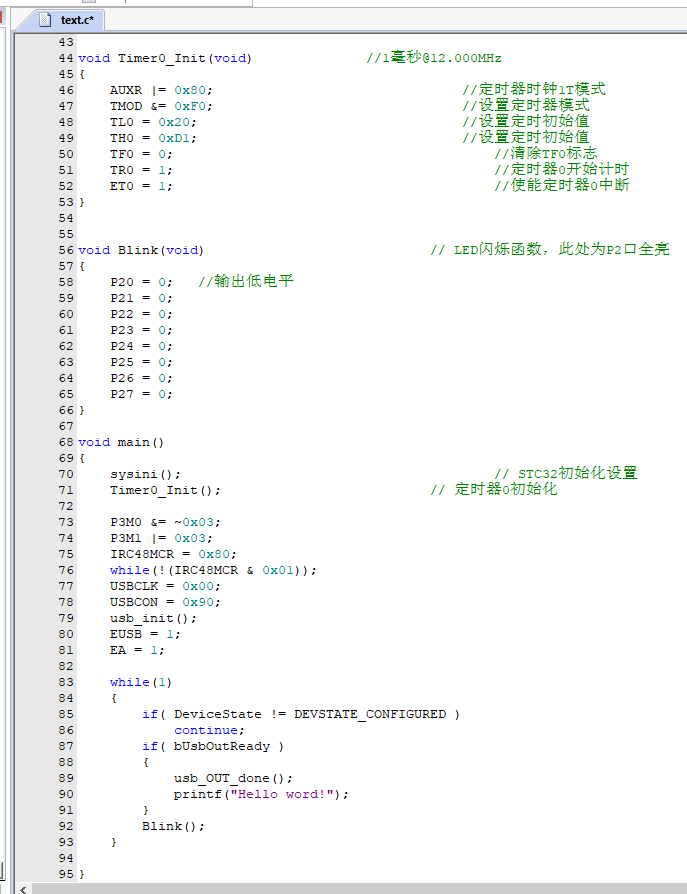
Task: Click the 'usb_OUT_done();' call
Action: click(233, 778)
